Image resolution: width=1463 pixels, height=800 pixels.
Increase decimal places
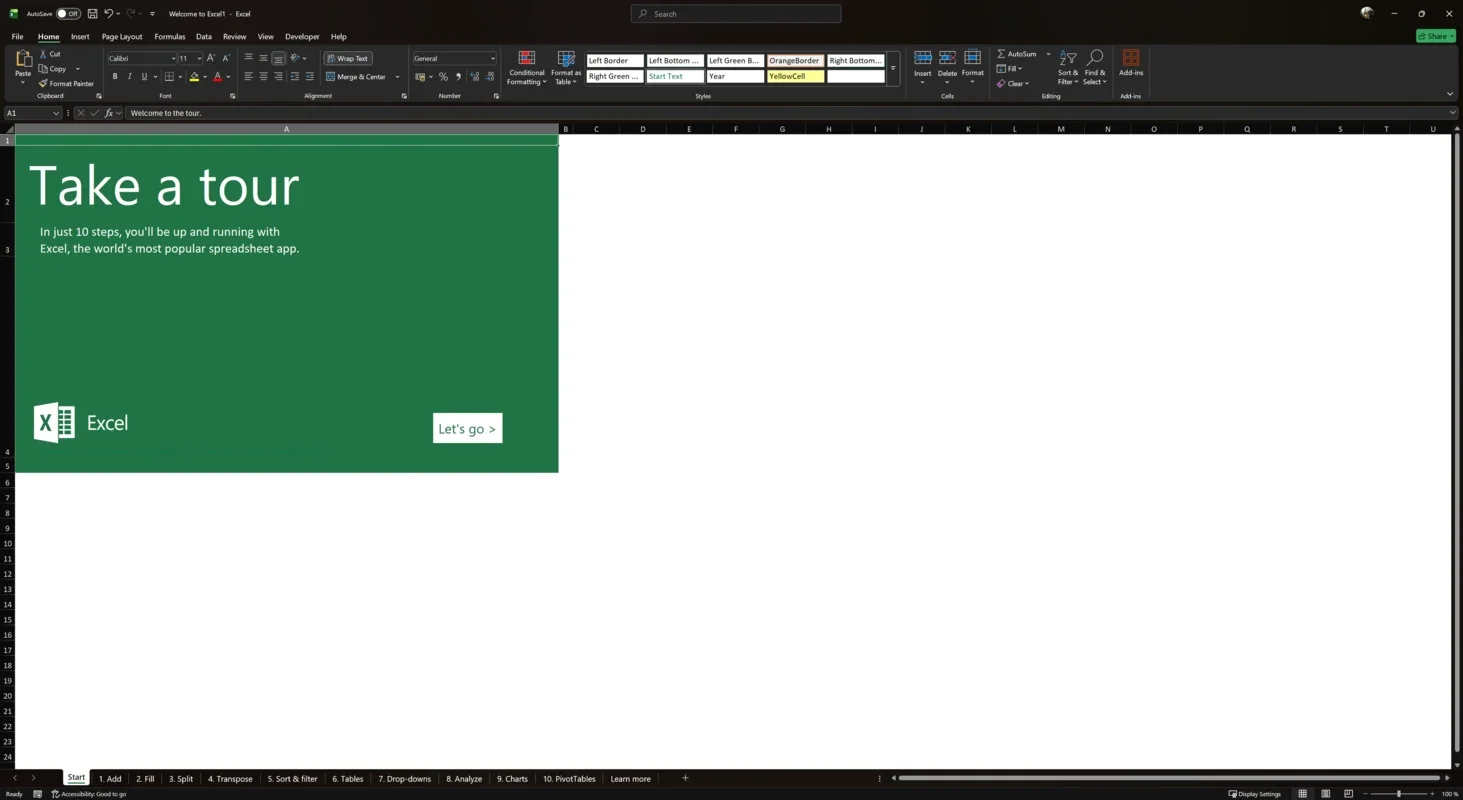(x=475, y=77)
